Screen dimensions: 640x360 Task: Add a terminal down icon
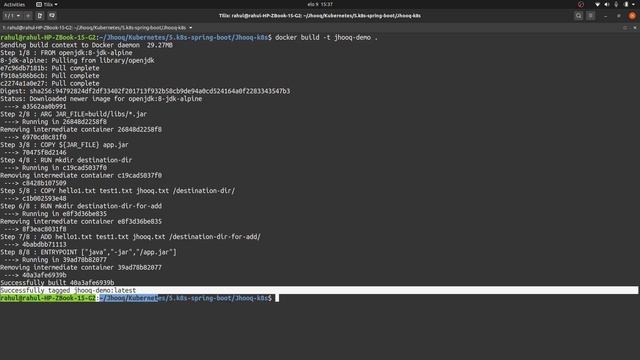click(52, 16)
